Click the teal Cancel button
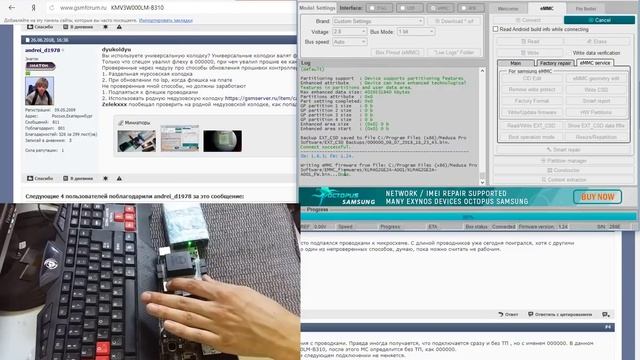The width and height of the screenshot is (640, 360). pyautogui.click(x=599, y=20)
